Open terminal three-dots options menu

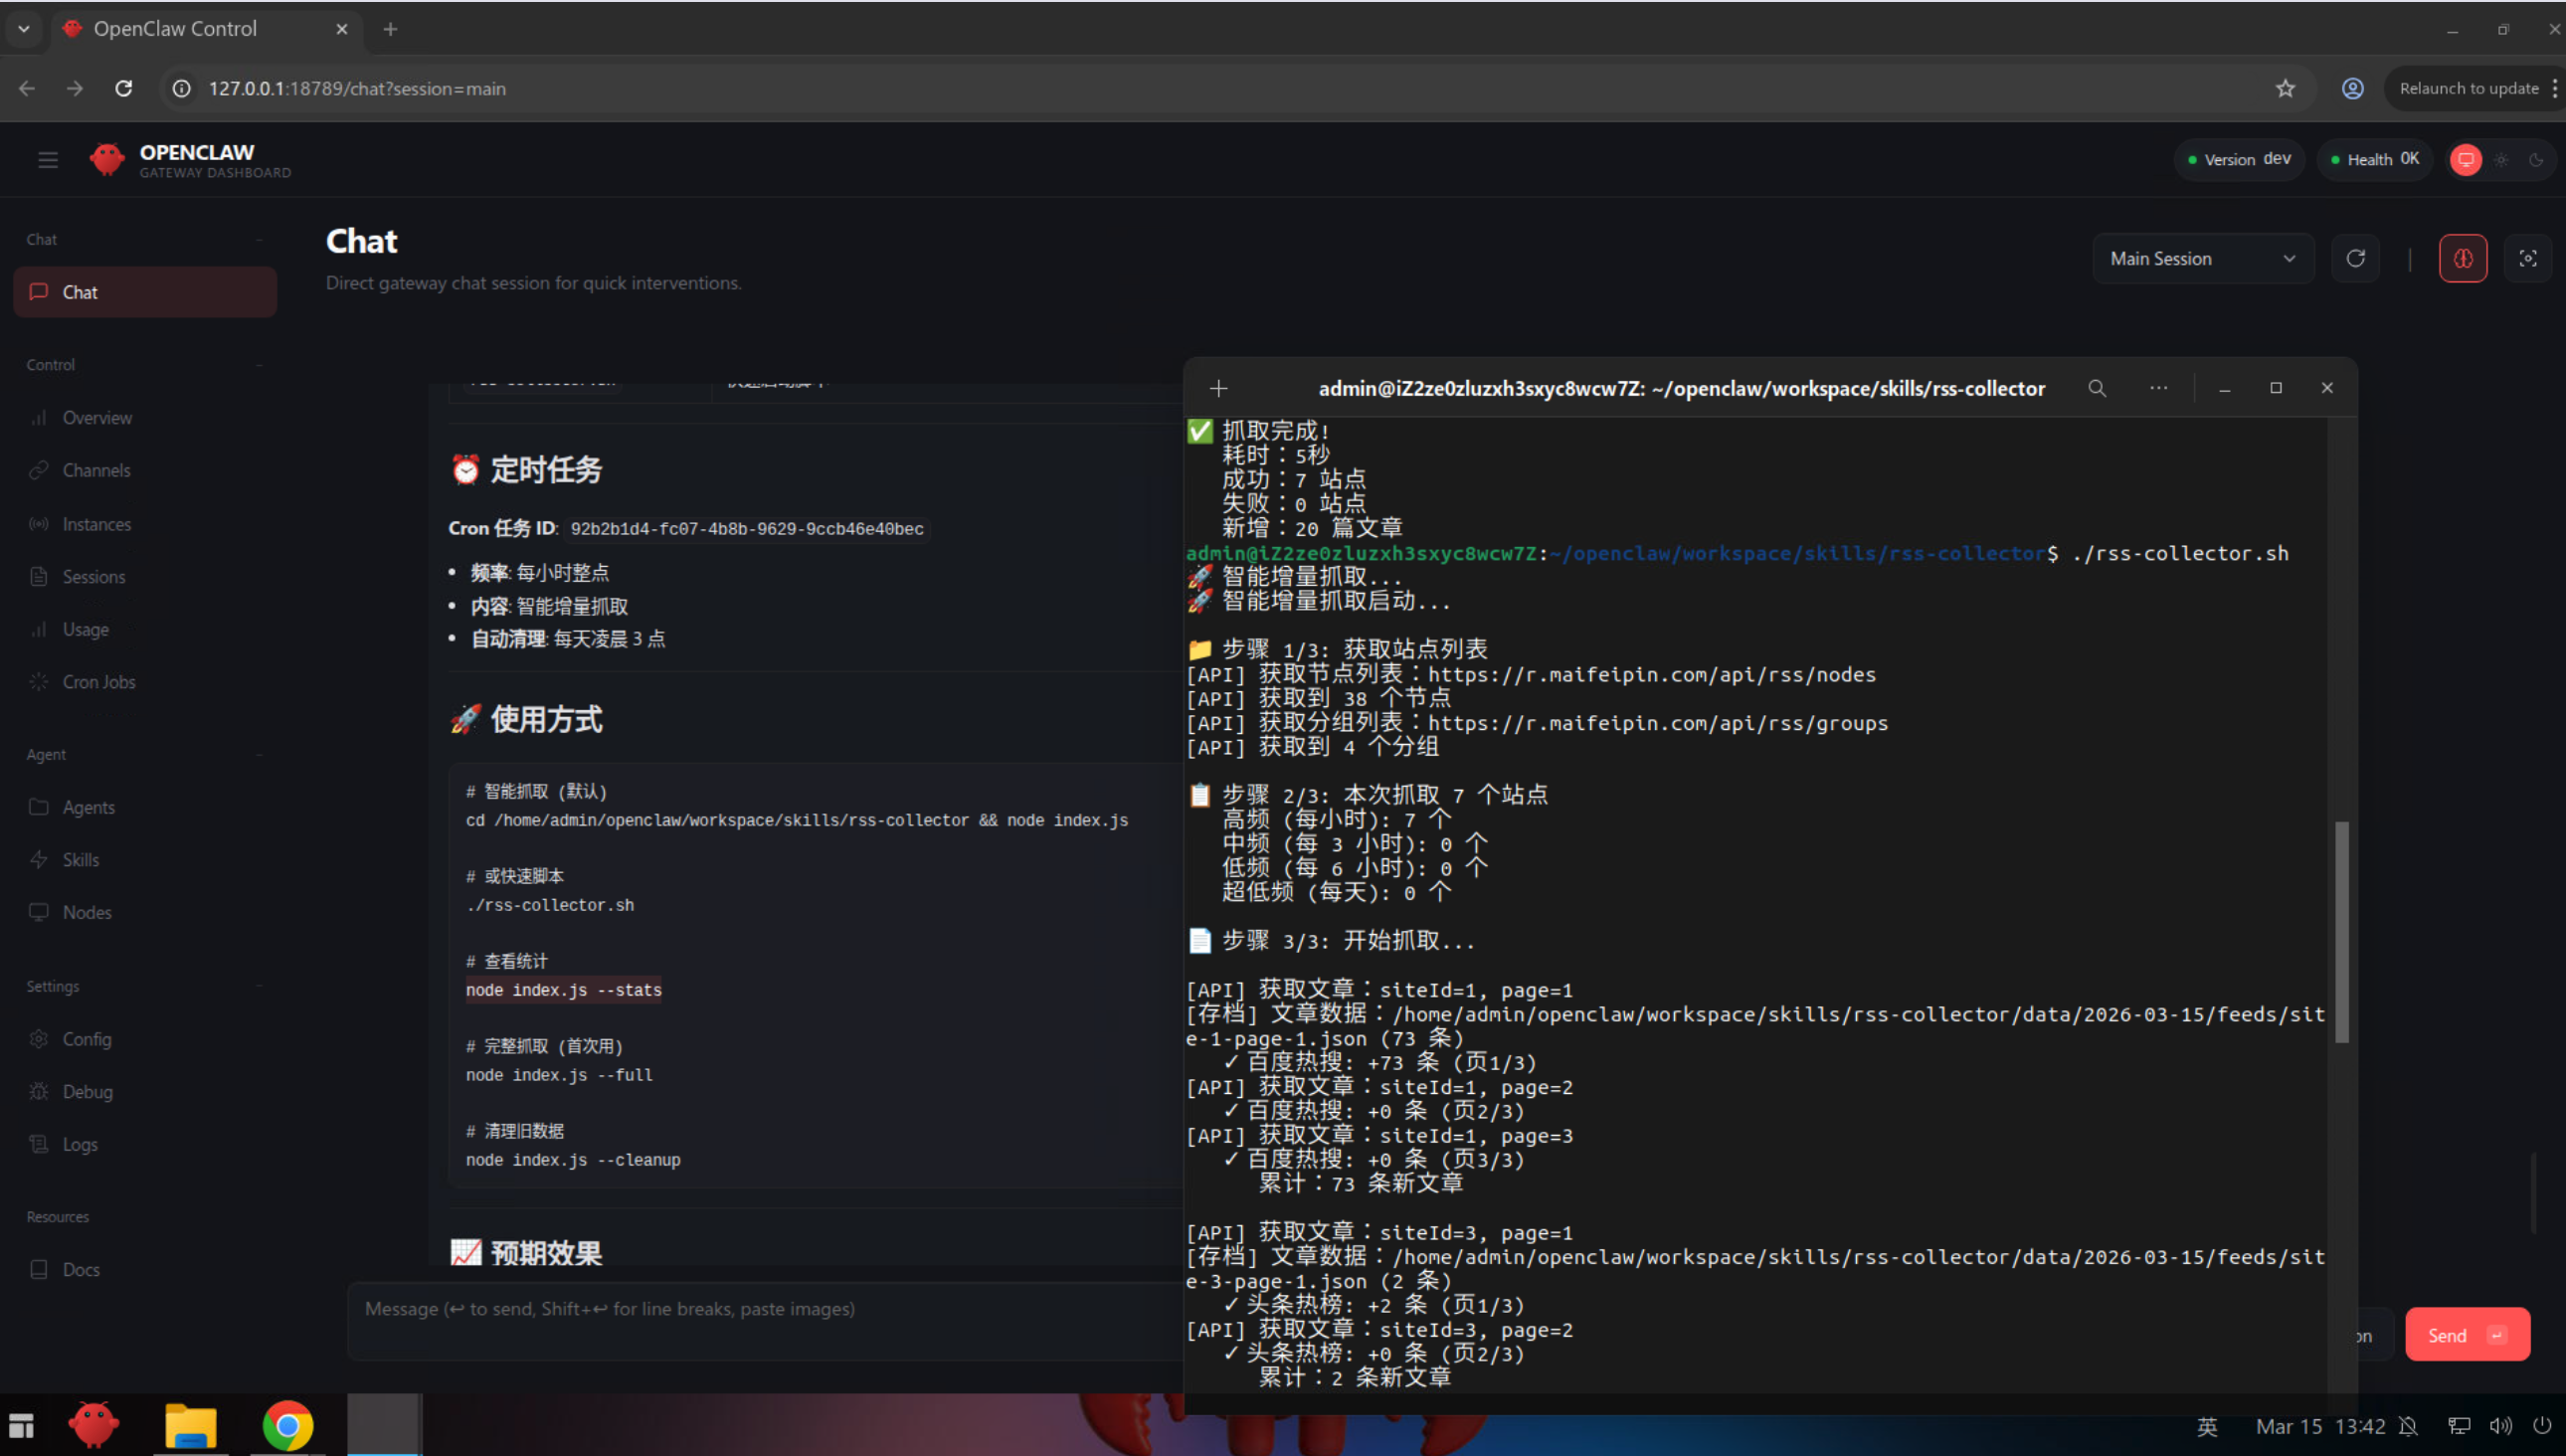(x=2158, y=388)
